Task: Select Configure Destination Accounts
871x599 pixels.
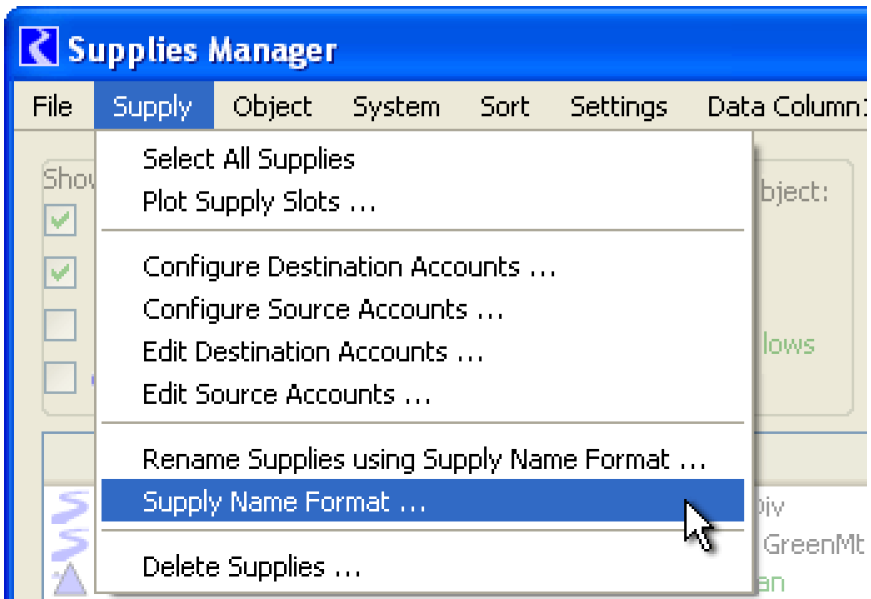Action: click(349, 267)
